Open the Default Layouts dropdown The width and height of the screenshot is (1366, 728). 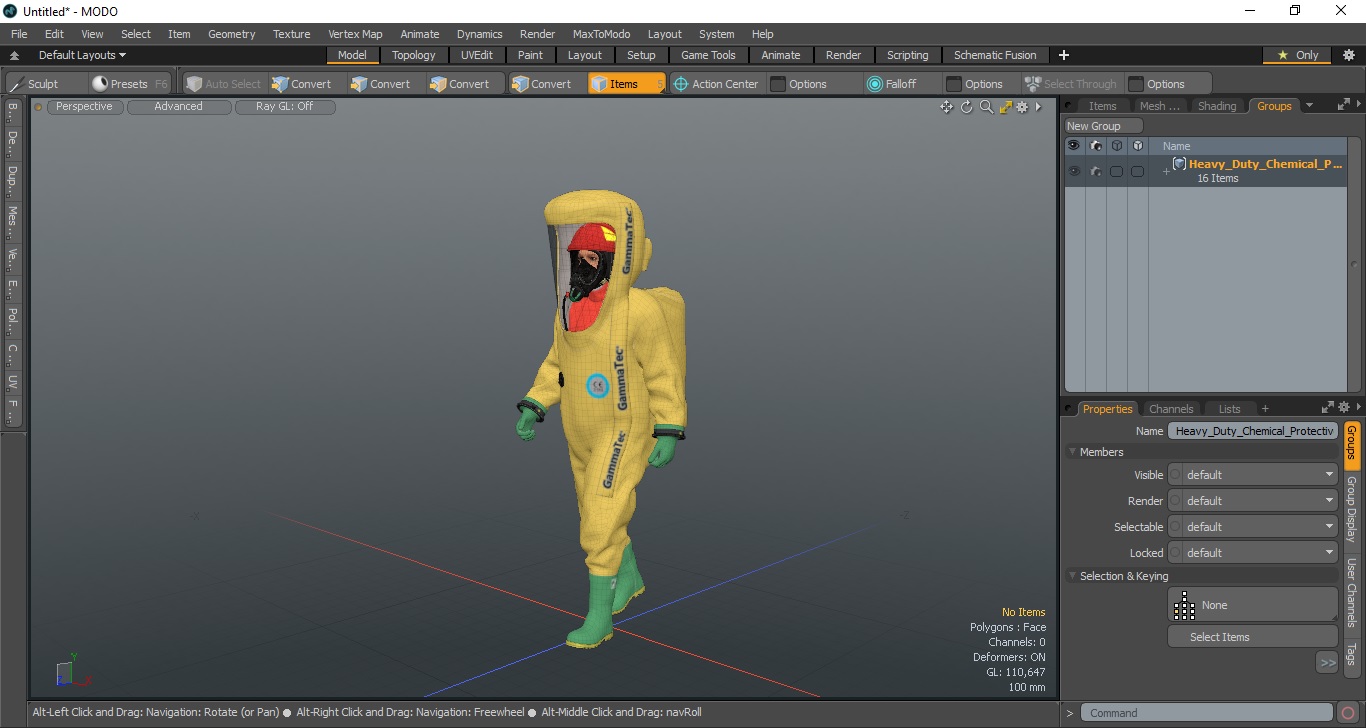tap(82, 55)
